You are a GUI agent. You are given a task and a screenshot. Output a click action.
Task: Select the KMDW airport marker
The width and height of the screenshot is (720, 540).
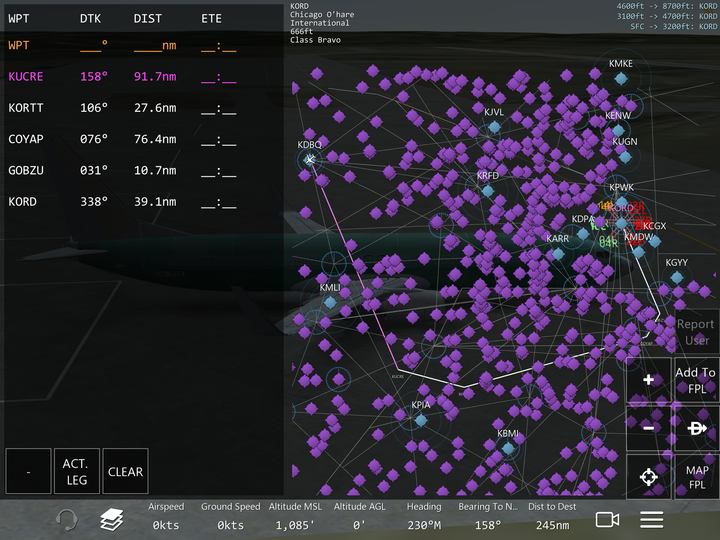pyautogui.click(x=639, y=251)
